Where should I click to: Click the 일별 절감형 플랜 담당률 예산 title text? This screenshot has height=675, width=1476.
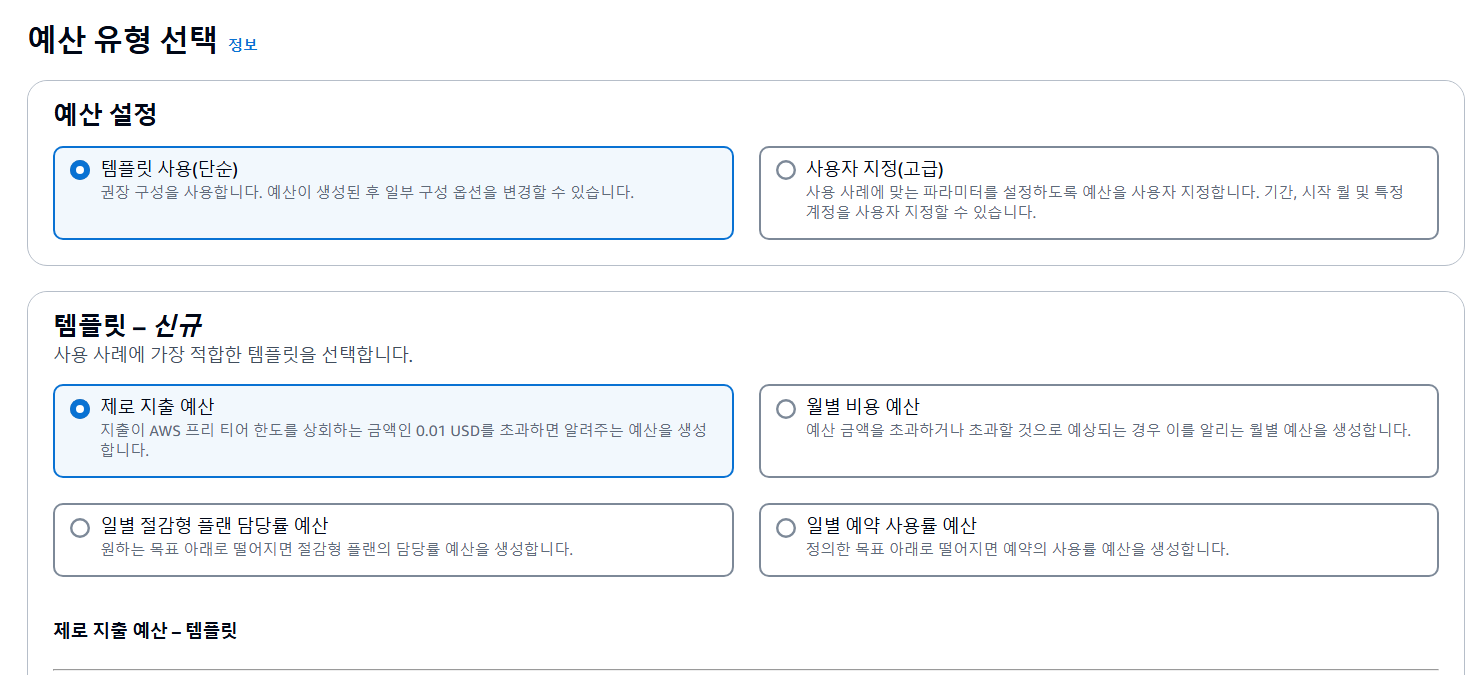(215, 525)
